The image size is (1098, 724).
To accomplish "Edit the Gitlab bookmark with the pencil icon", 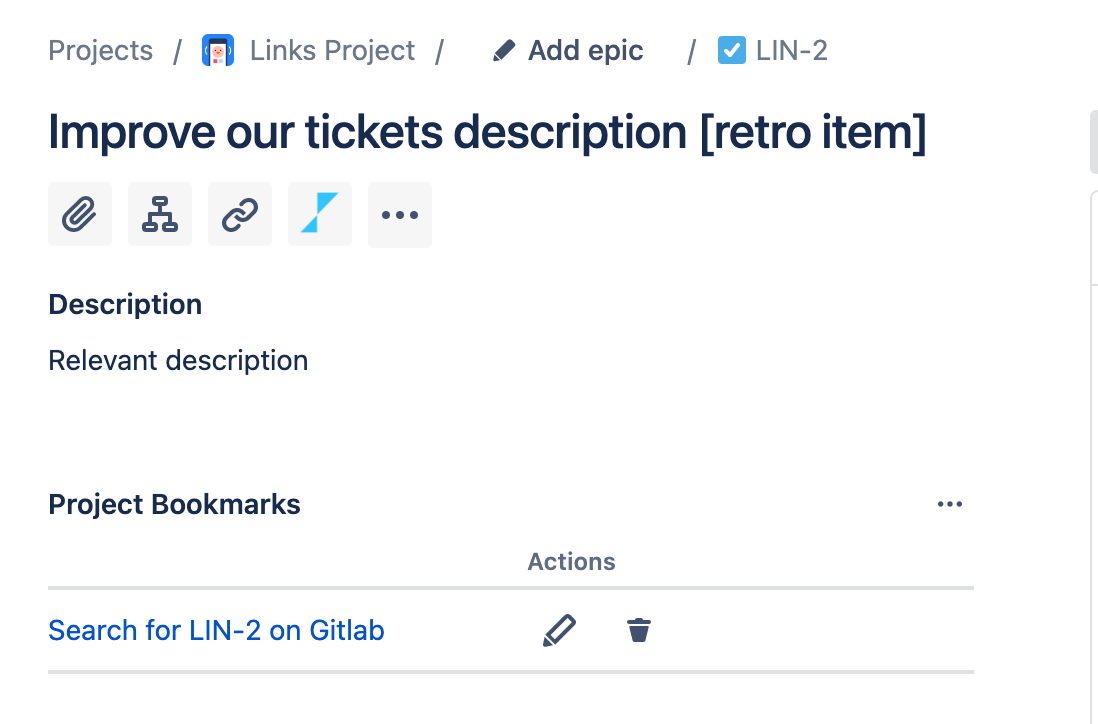I will coord(560,630).
